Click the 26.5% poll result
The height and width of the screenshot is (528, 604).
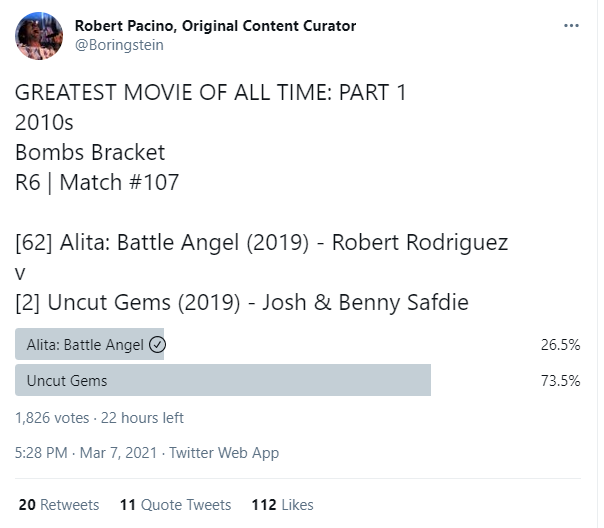(560, 345)
